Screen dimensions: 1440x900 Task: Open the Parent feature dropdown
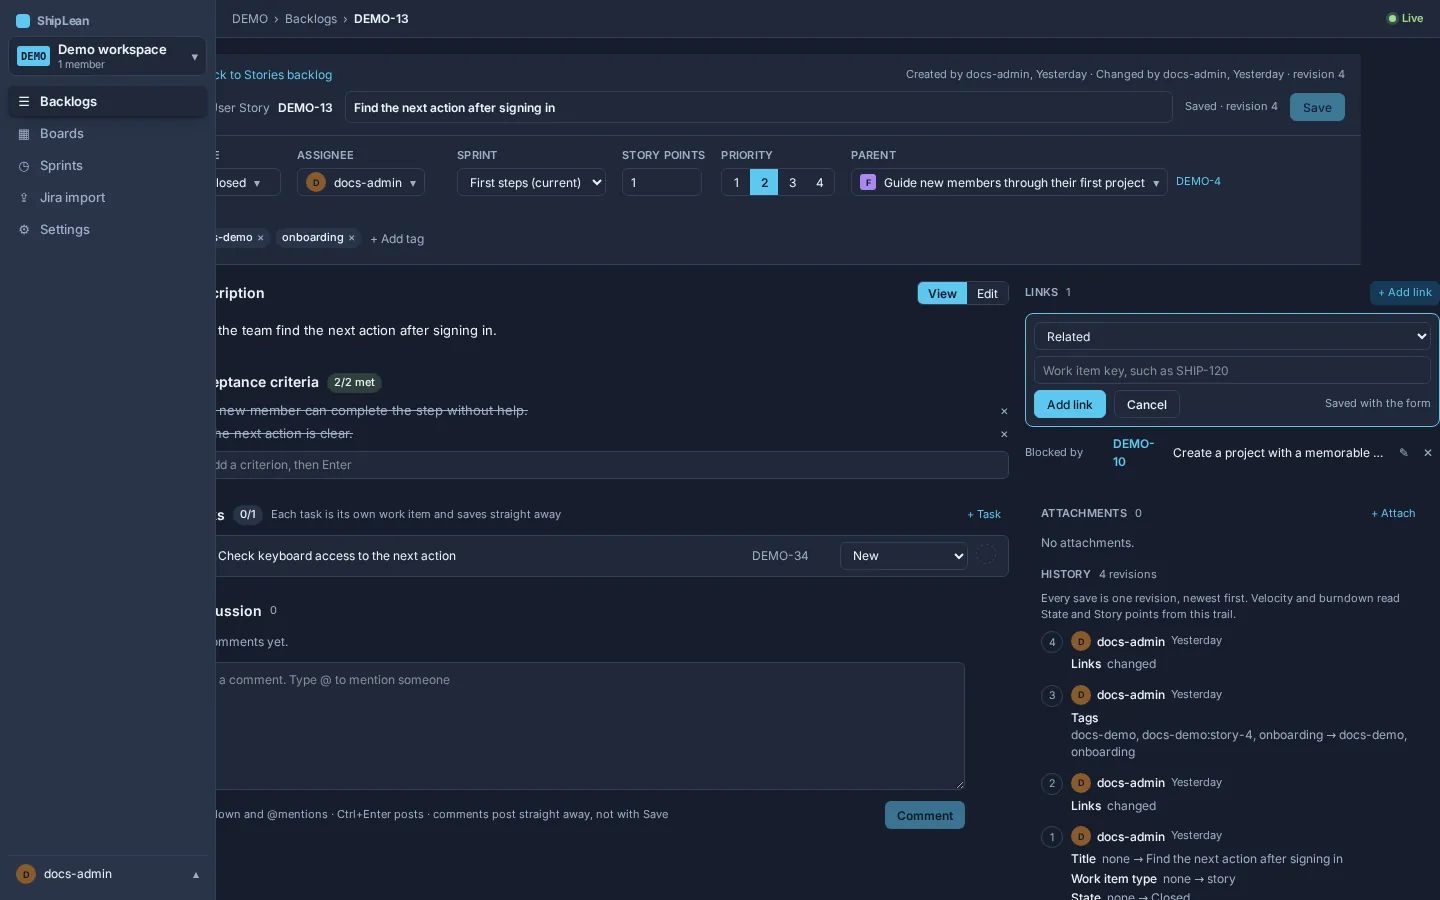point(1009,182)
